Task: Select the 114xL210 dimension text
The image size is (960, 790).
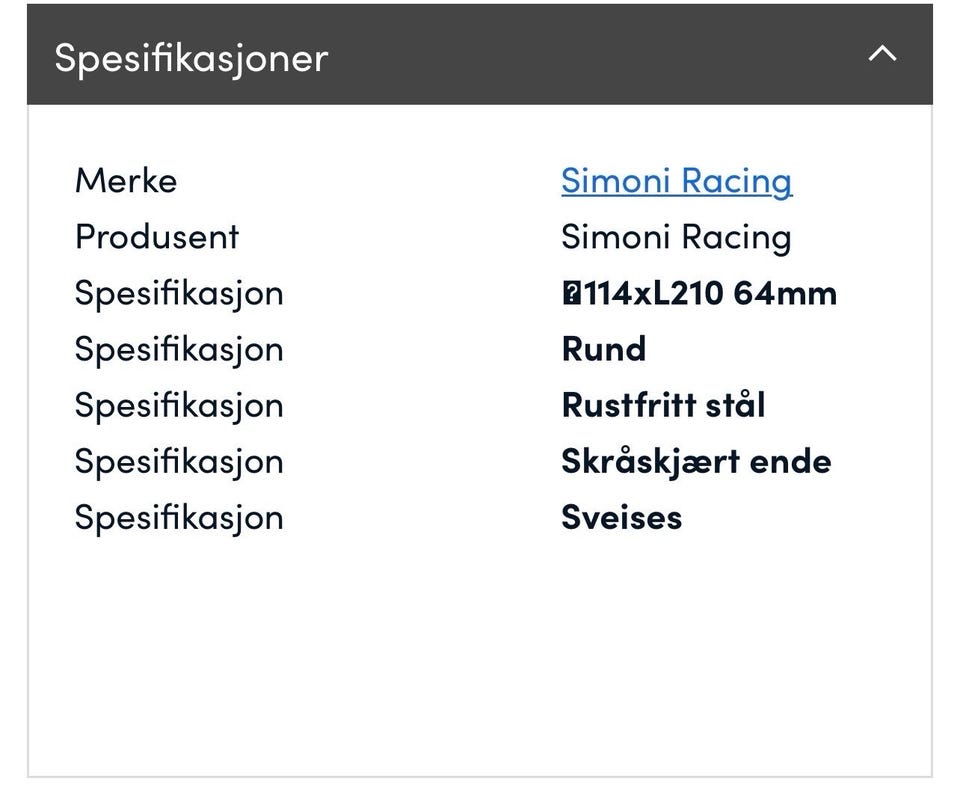Action: pos(652,293)
